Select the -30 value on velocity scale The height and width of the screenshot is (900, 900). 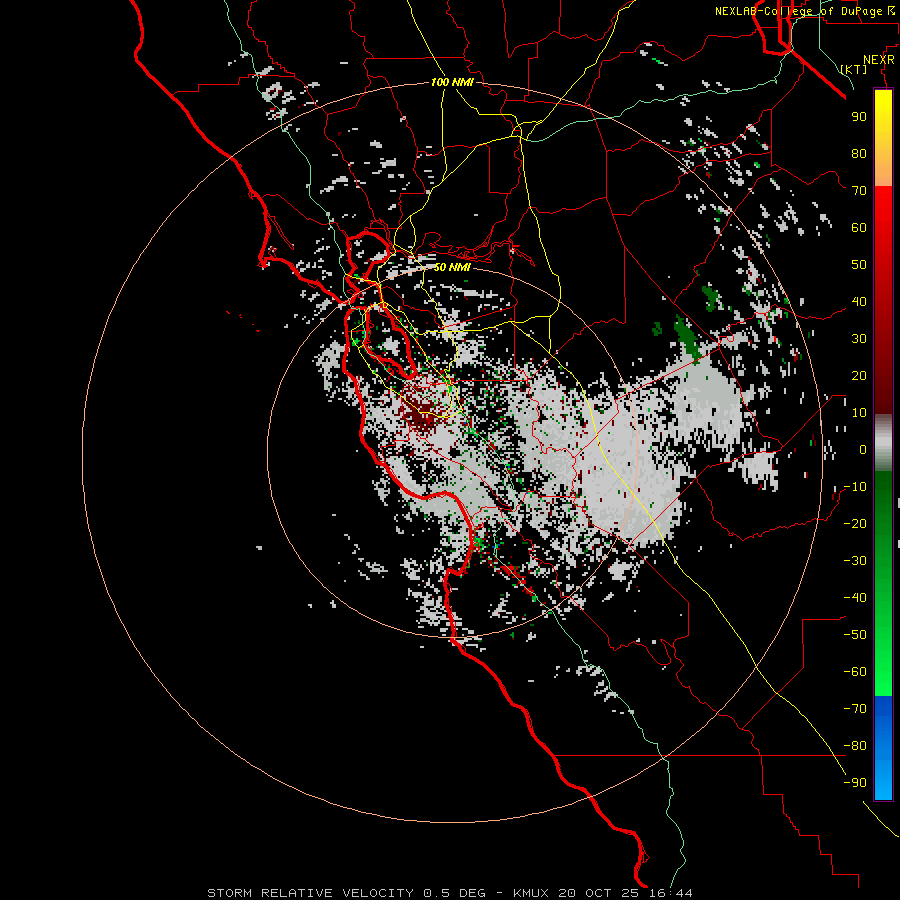(x=855, y=561)
